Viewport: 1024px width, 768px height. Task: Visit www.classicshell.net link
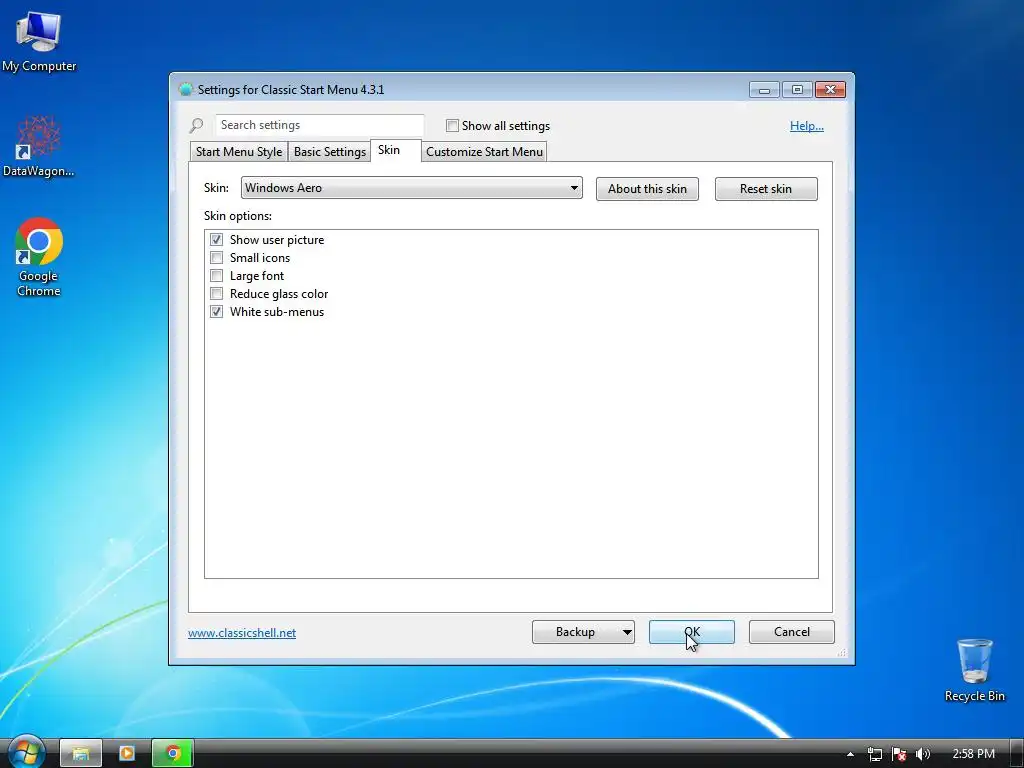(x=242, y=633)
